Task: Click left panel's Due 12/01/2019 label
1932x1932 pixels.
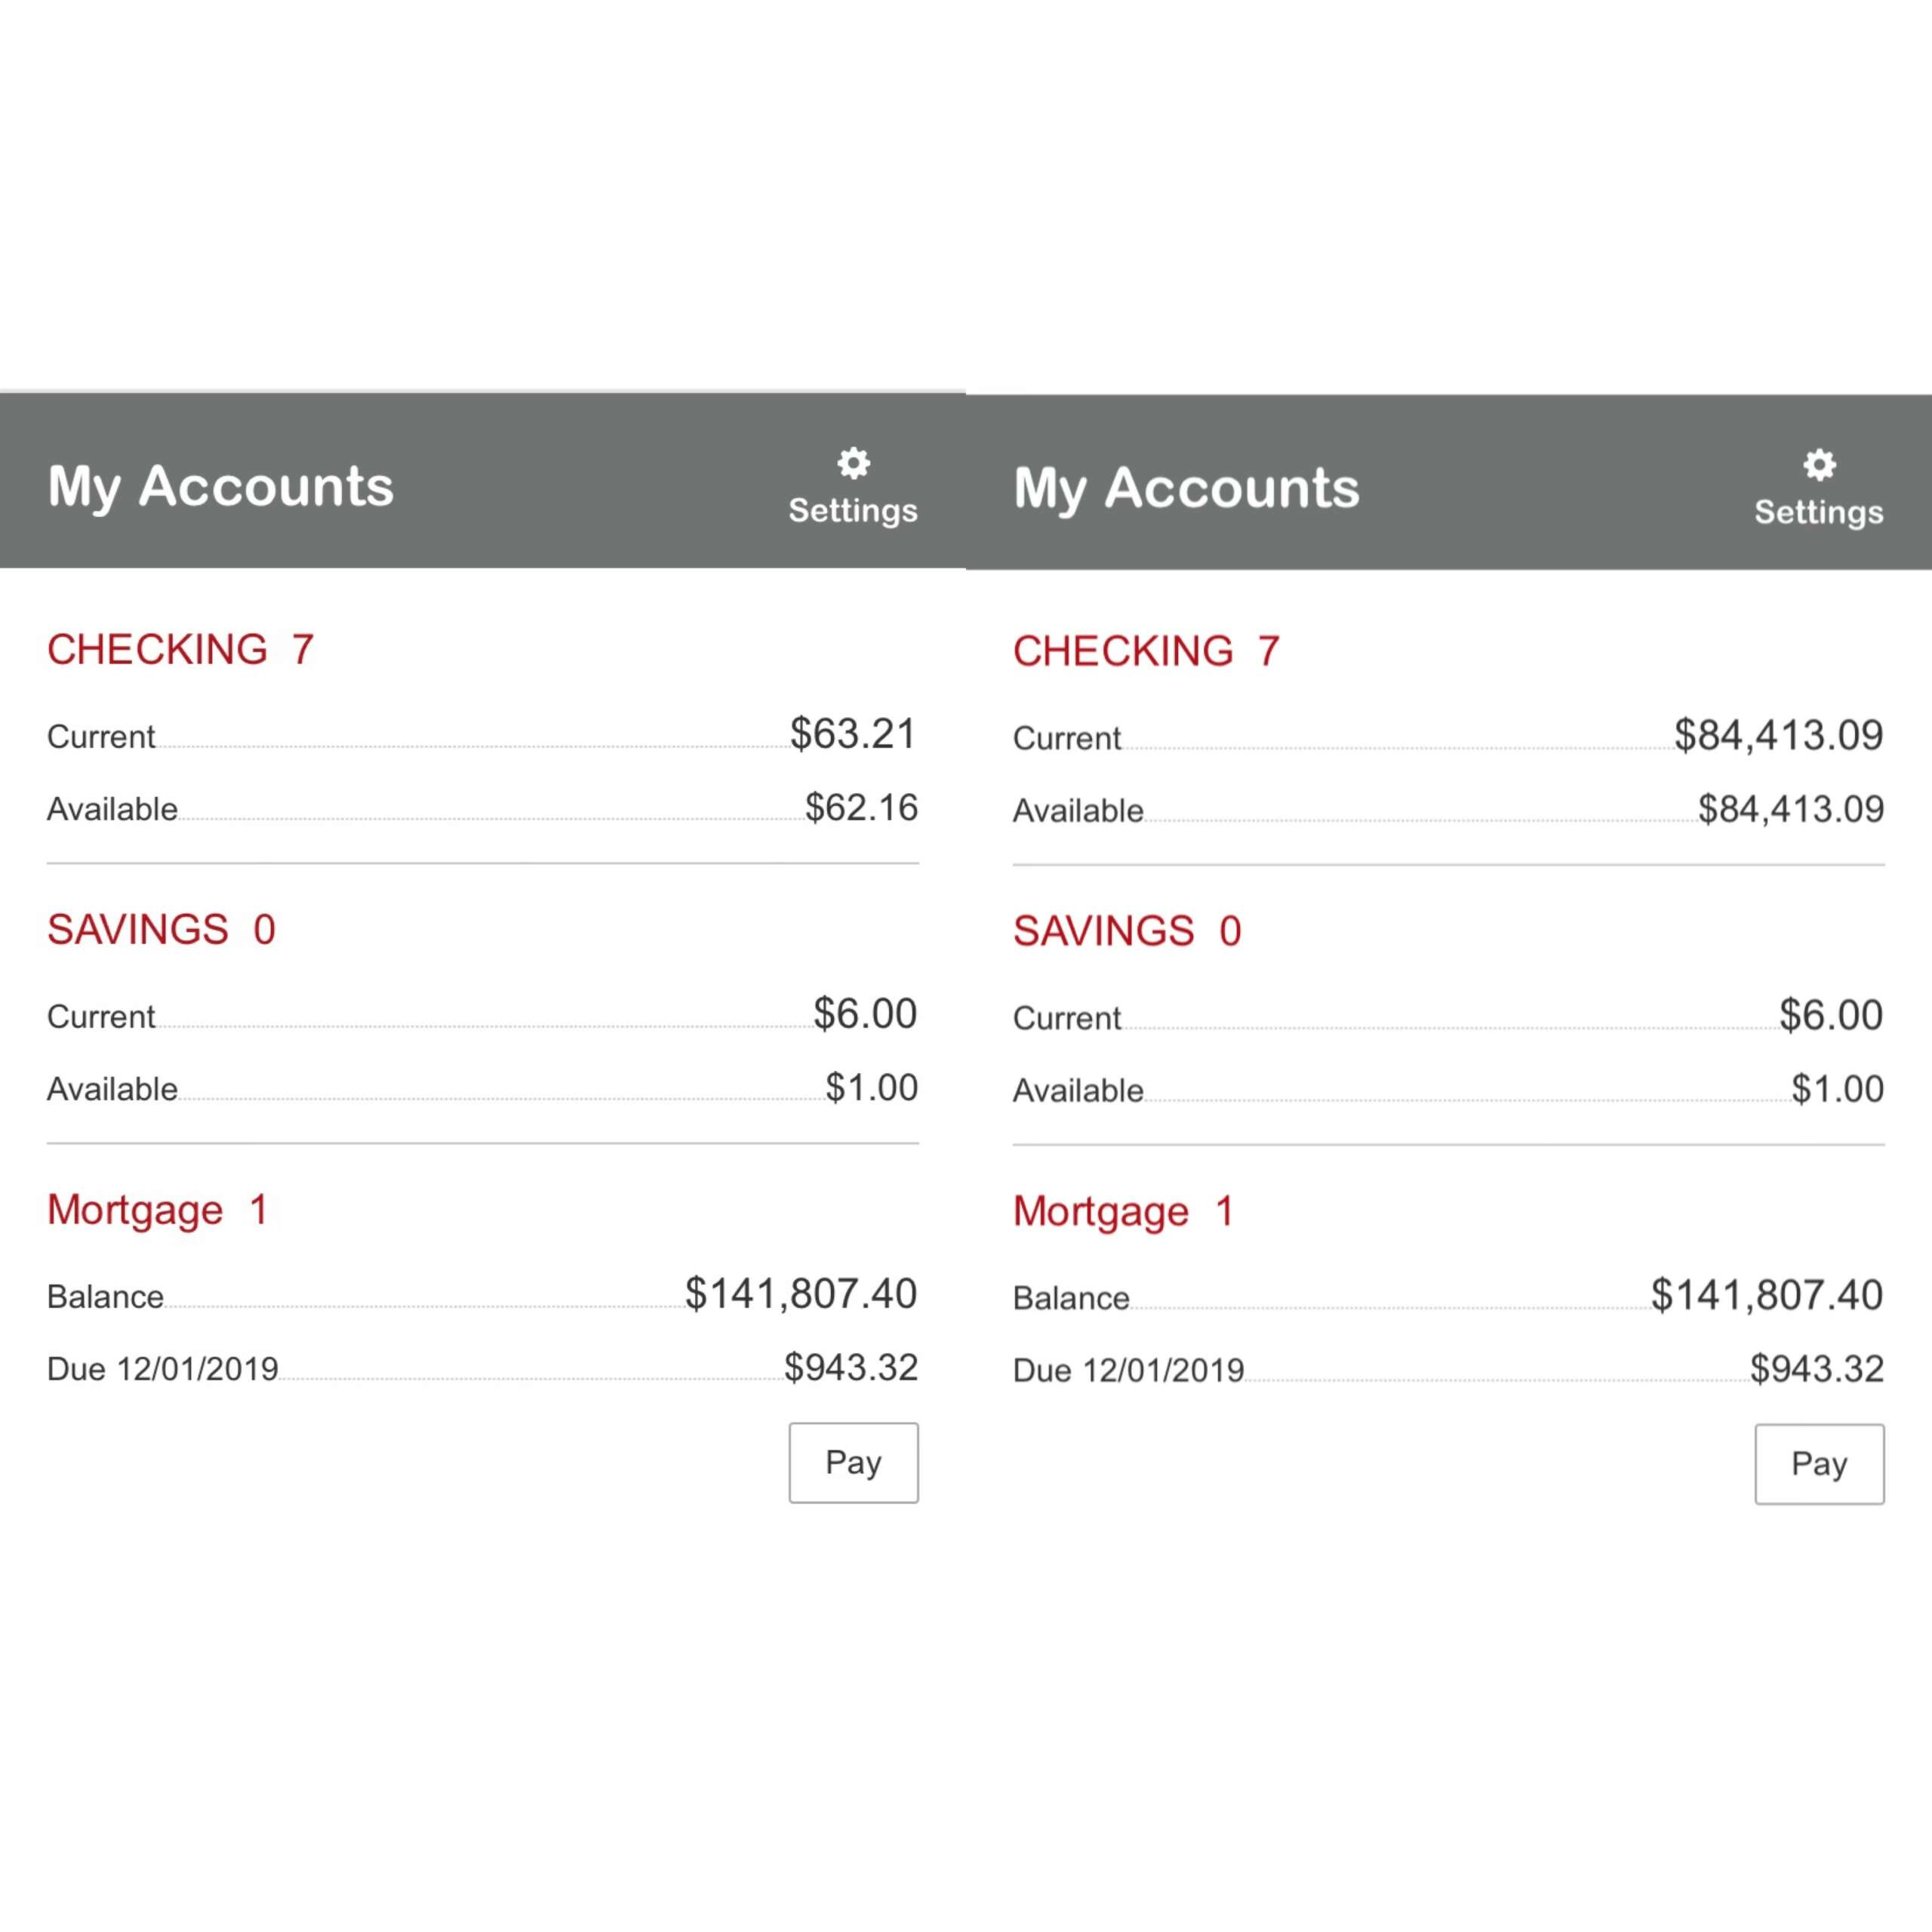Action: (163, 1369)
